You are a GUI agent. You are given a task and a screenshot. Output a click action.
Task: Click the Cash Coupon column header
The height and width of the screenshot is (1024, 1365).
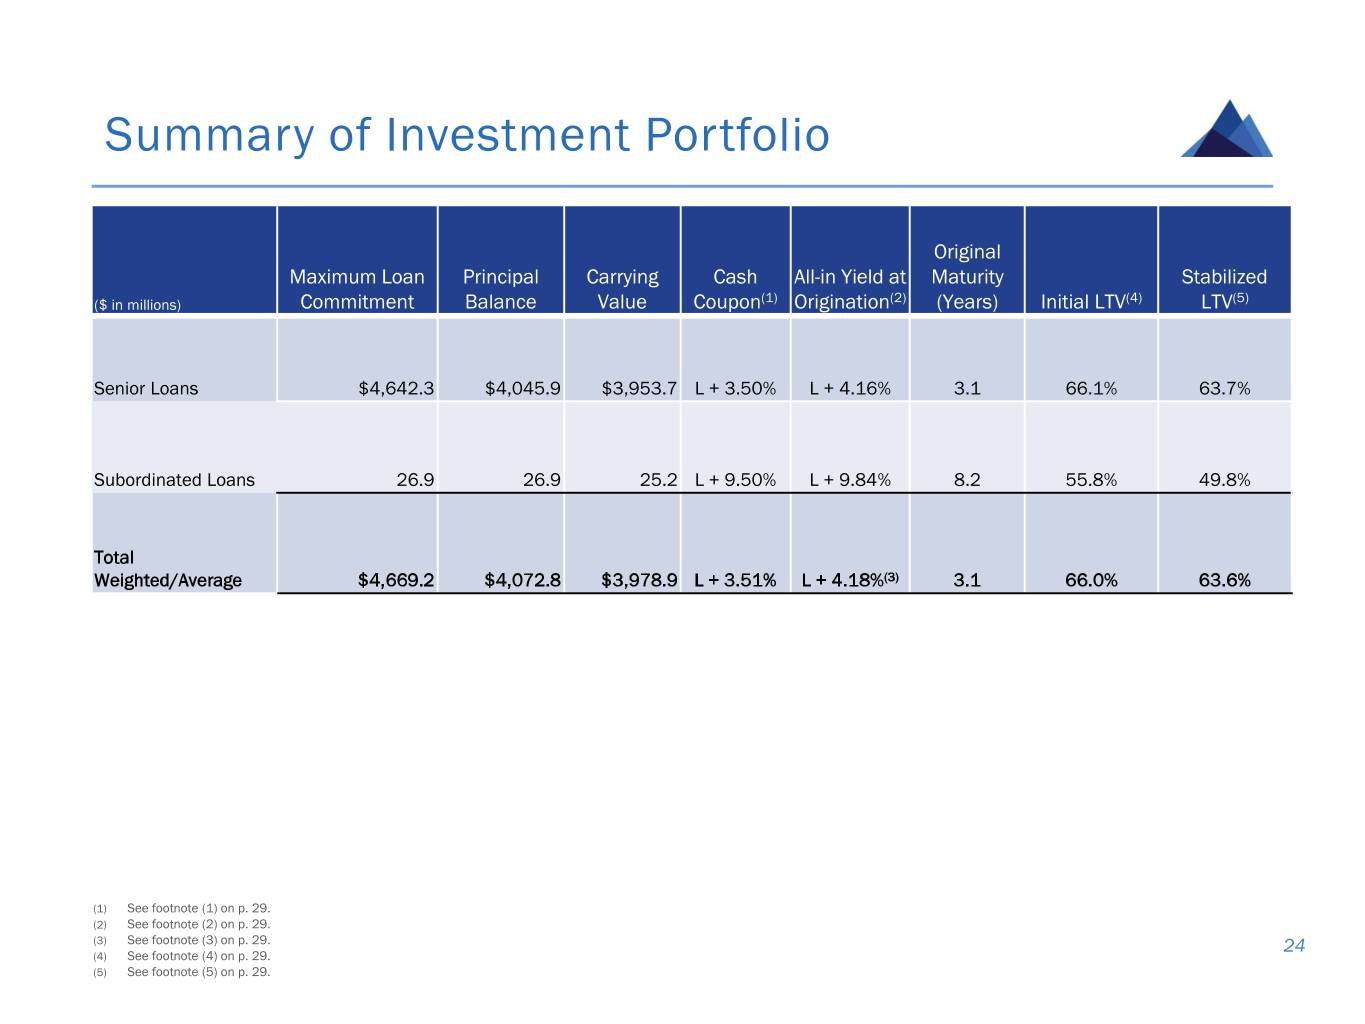coord(735,289)
